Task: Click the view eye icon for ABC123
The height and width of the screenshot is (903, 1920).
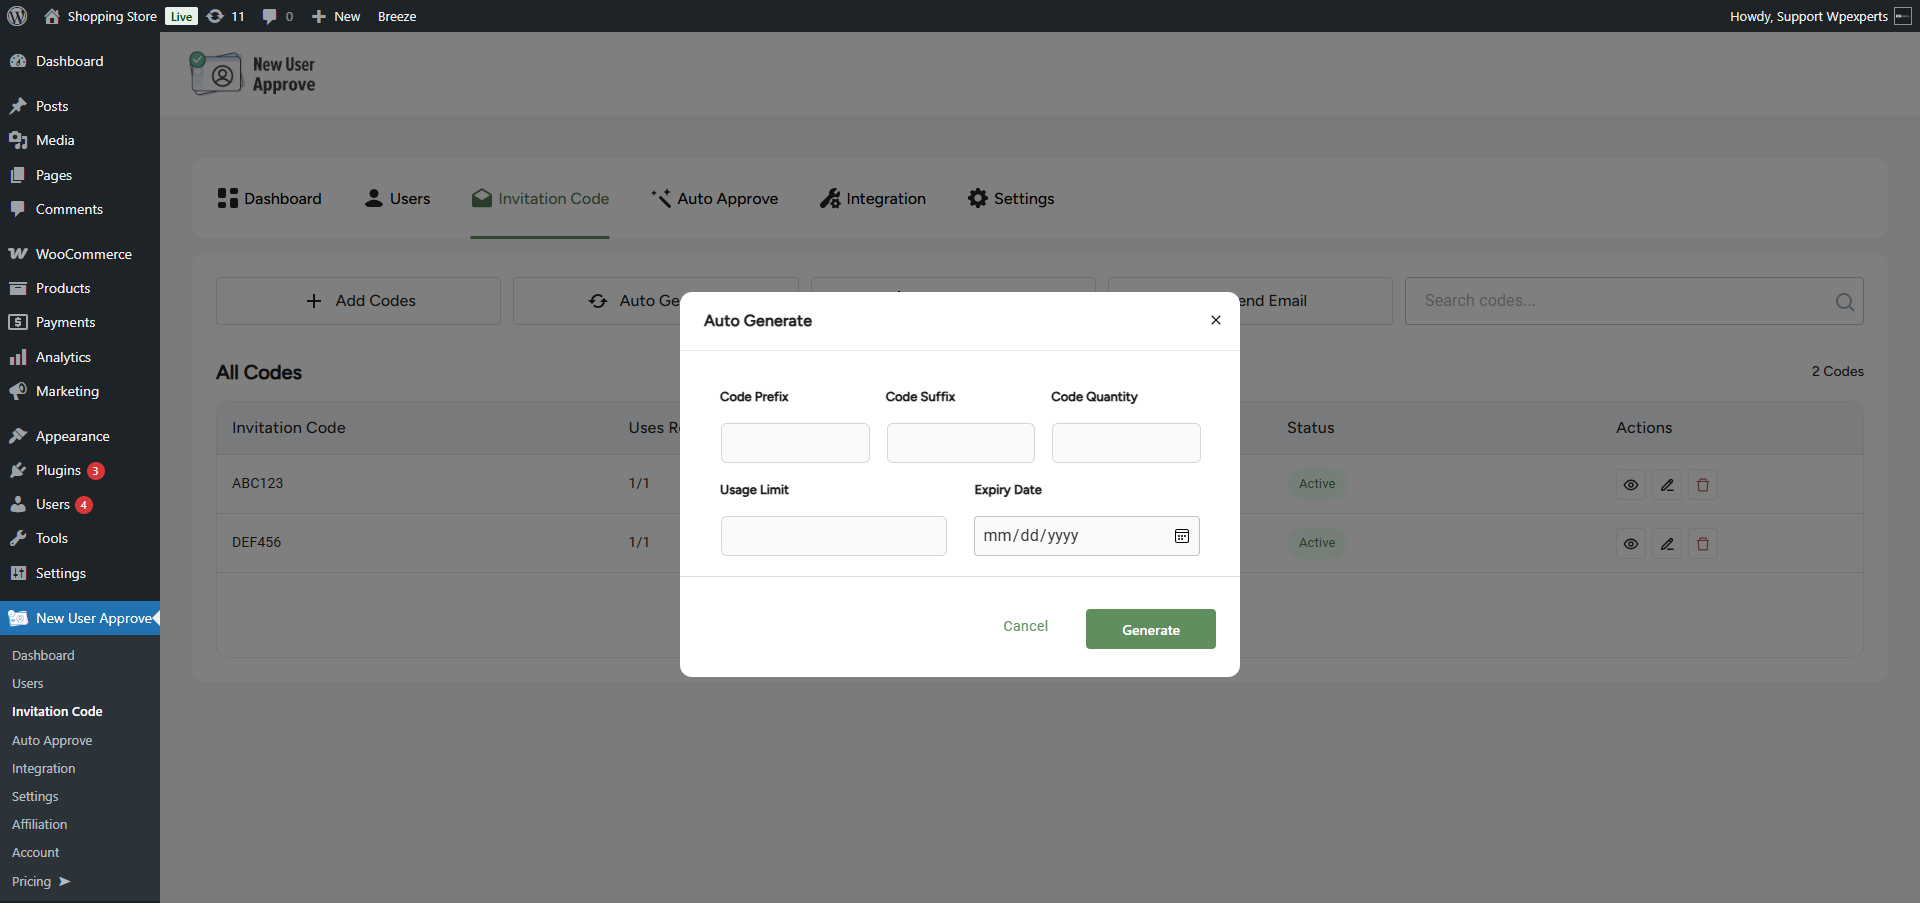Action: pyautogui.click(x=1630, y=485)
